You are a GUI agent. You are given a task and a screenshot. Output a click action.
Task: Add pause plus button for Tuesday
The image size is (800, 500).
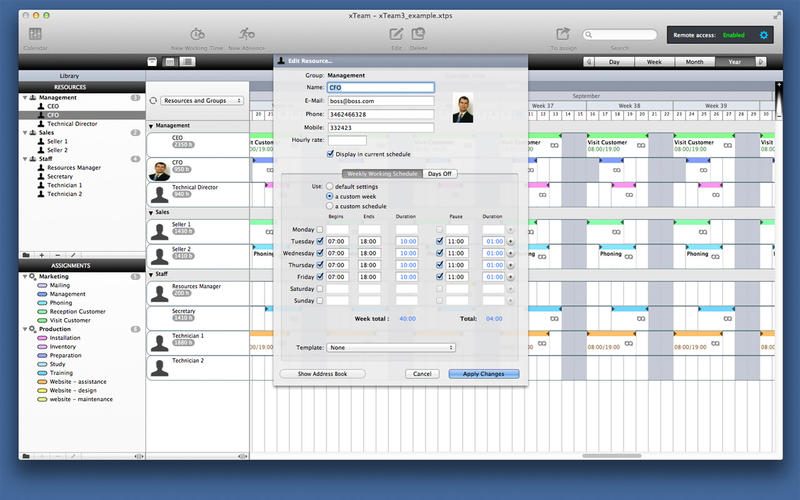[510, 241]
